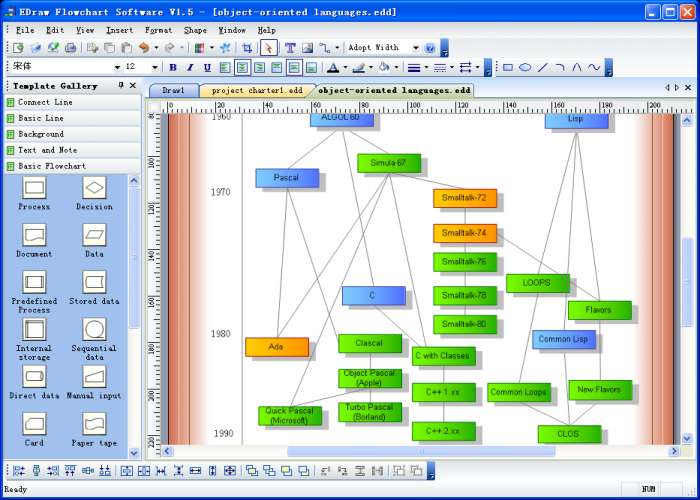The height and width of the screenshot is (500, 700).
Task: Switch to project charter1.edd tab
Action: click(257, 91)
